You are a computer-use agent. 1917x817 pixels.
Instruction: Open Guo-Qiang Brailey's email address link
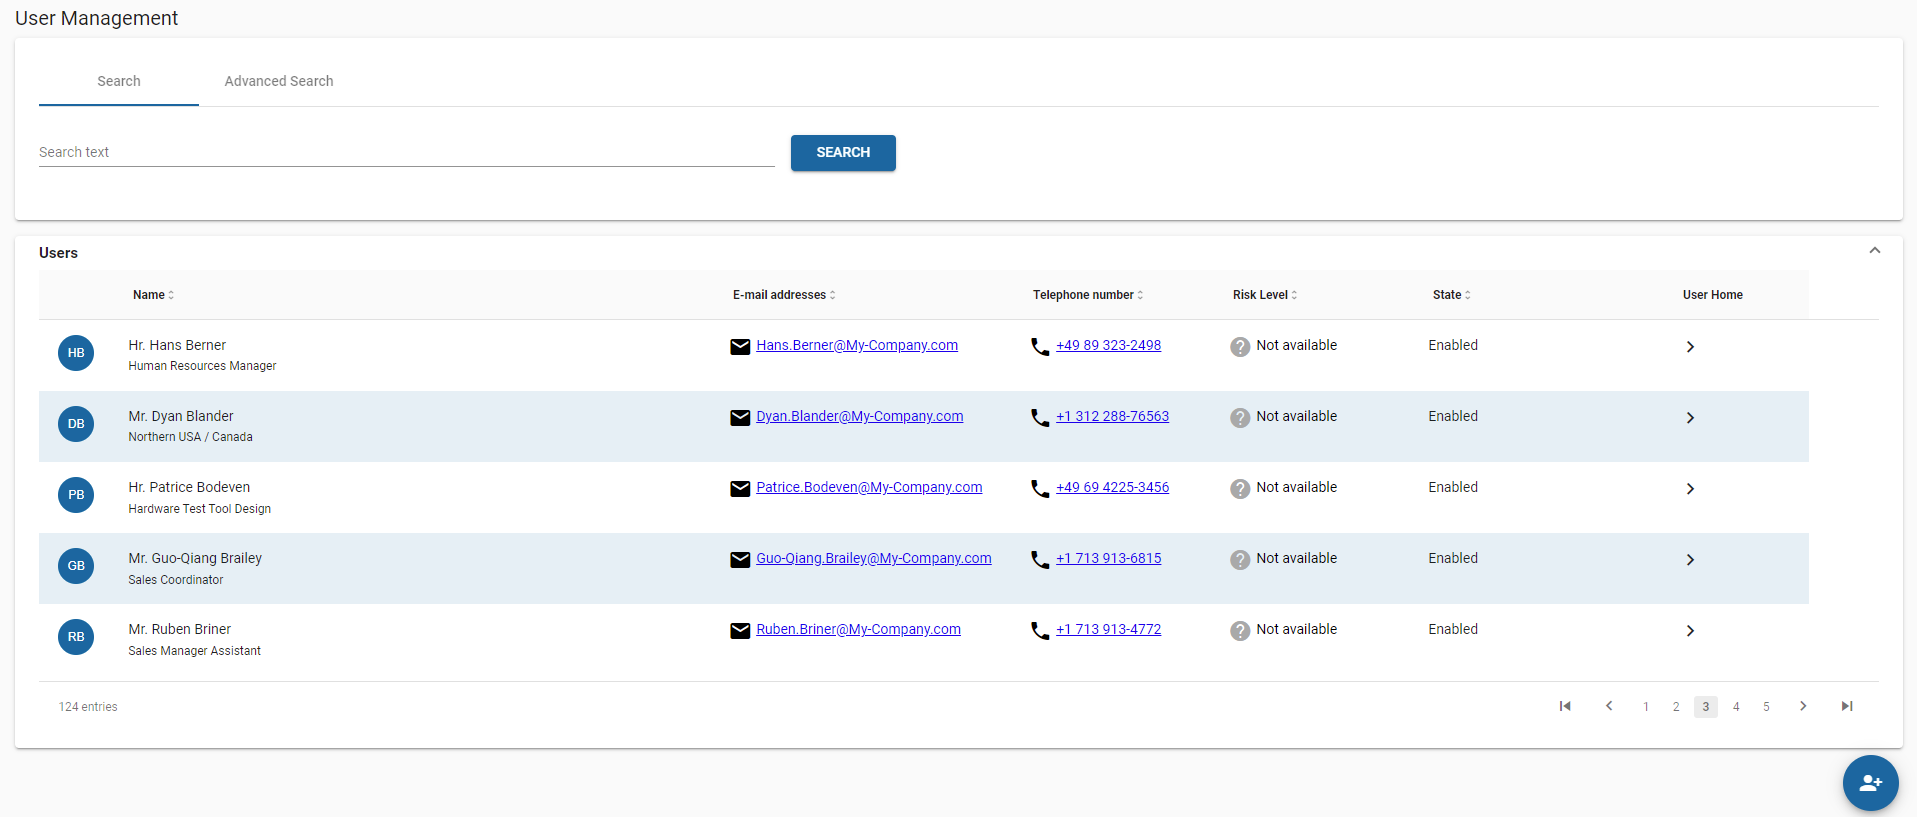[x=873, y=558]
